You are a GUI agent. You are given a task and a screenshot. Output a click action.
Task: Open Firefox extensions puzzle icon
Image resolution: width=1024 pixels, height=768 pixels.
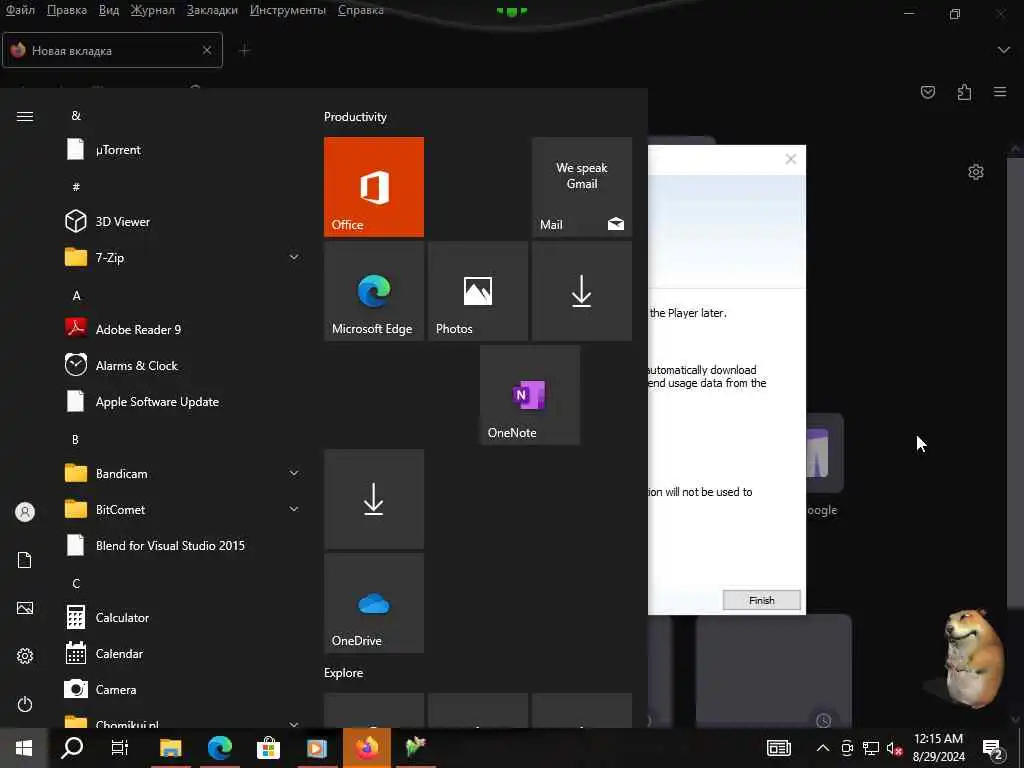[x=964, y=92]
